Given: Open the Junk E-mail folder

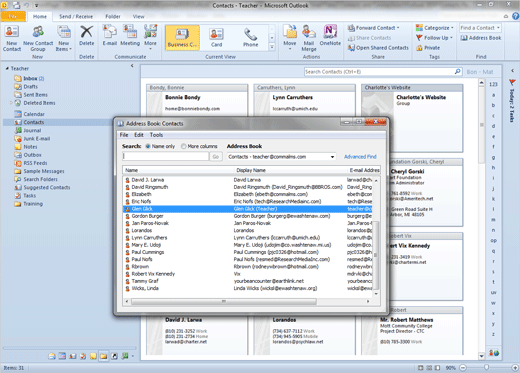Looking at the screenshot, I should coord(32,139).
